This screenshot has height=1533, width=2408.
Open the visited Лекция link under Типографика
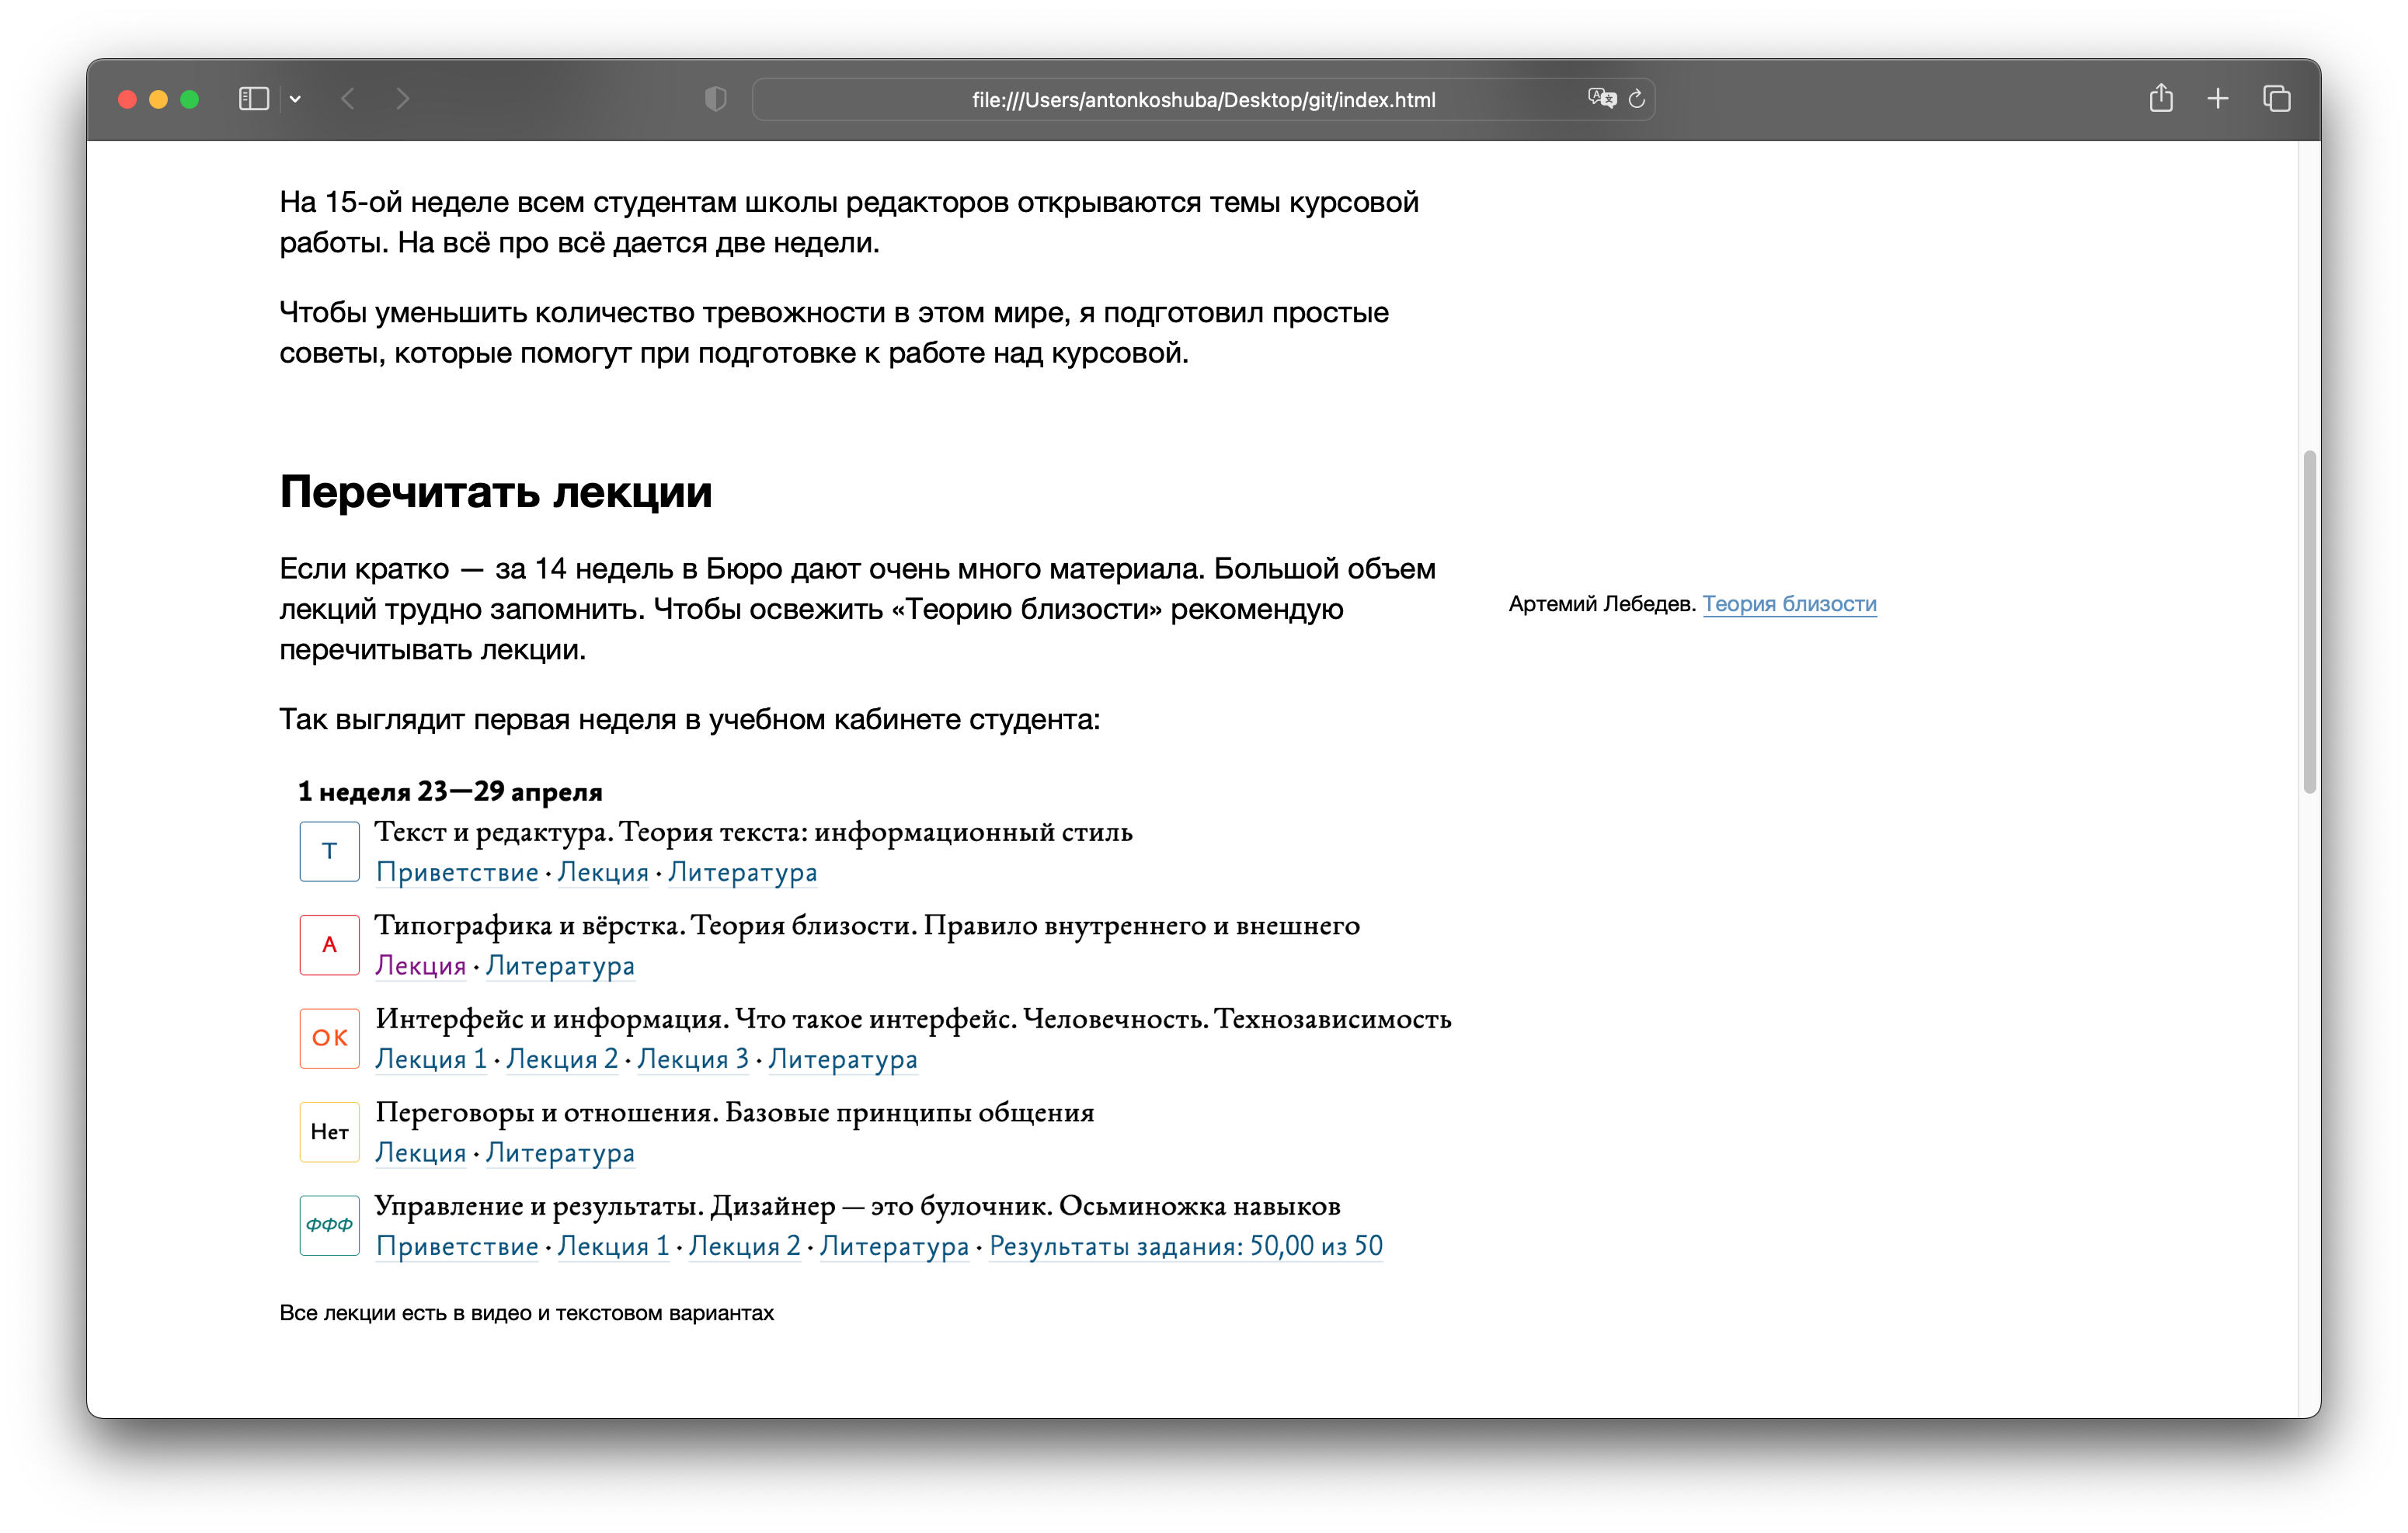point(420,966)
